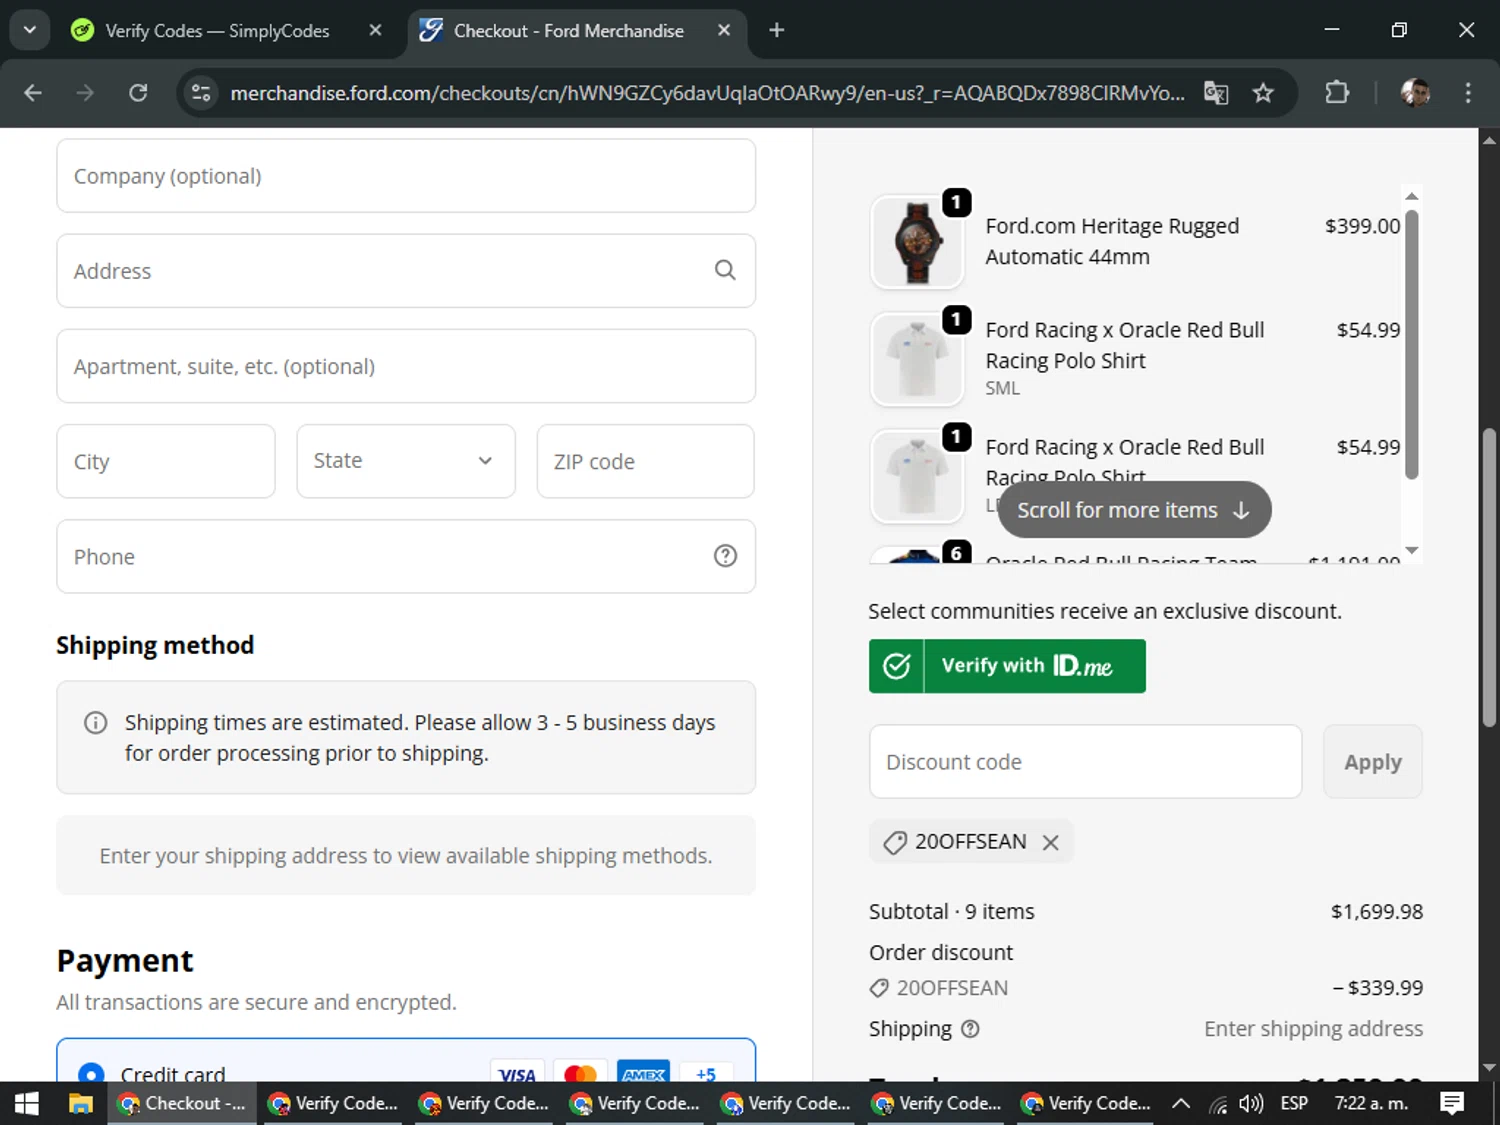The height and width of the screenshot is (1125, 1500).
Task: Click the page vertical scrollbar thumb
Action: [x=1489, y=578]
